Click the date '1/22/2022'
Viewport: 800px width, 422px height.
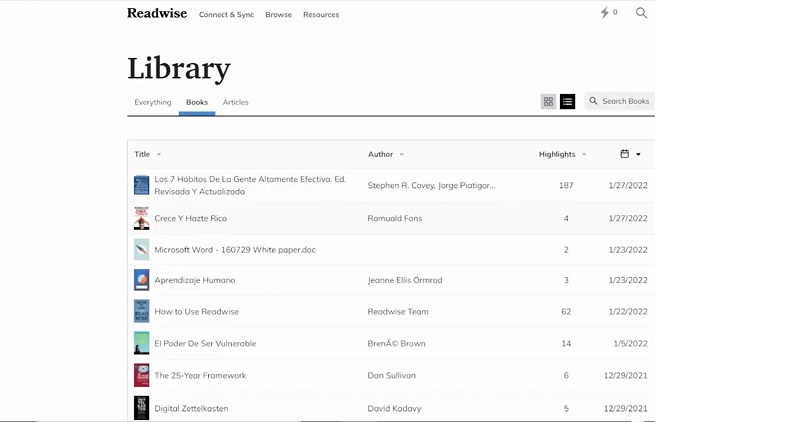[x=628, y=311]
